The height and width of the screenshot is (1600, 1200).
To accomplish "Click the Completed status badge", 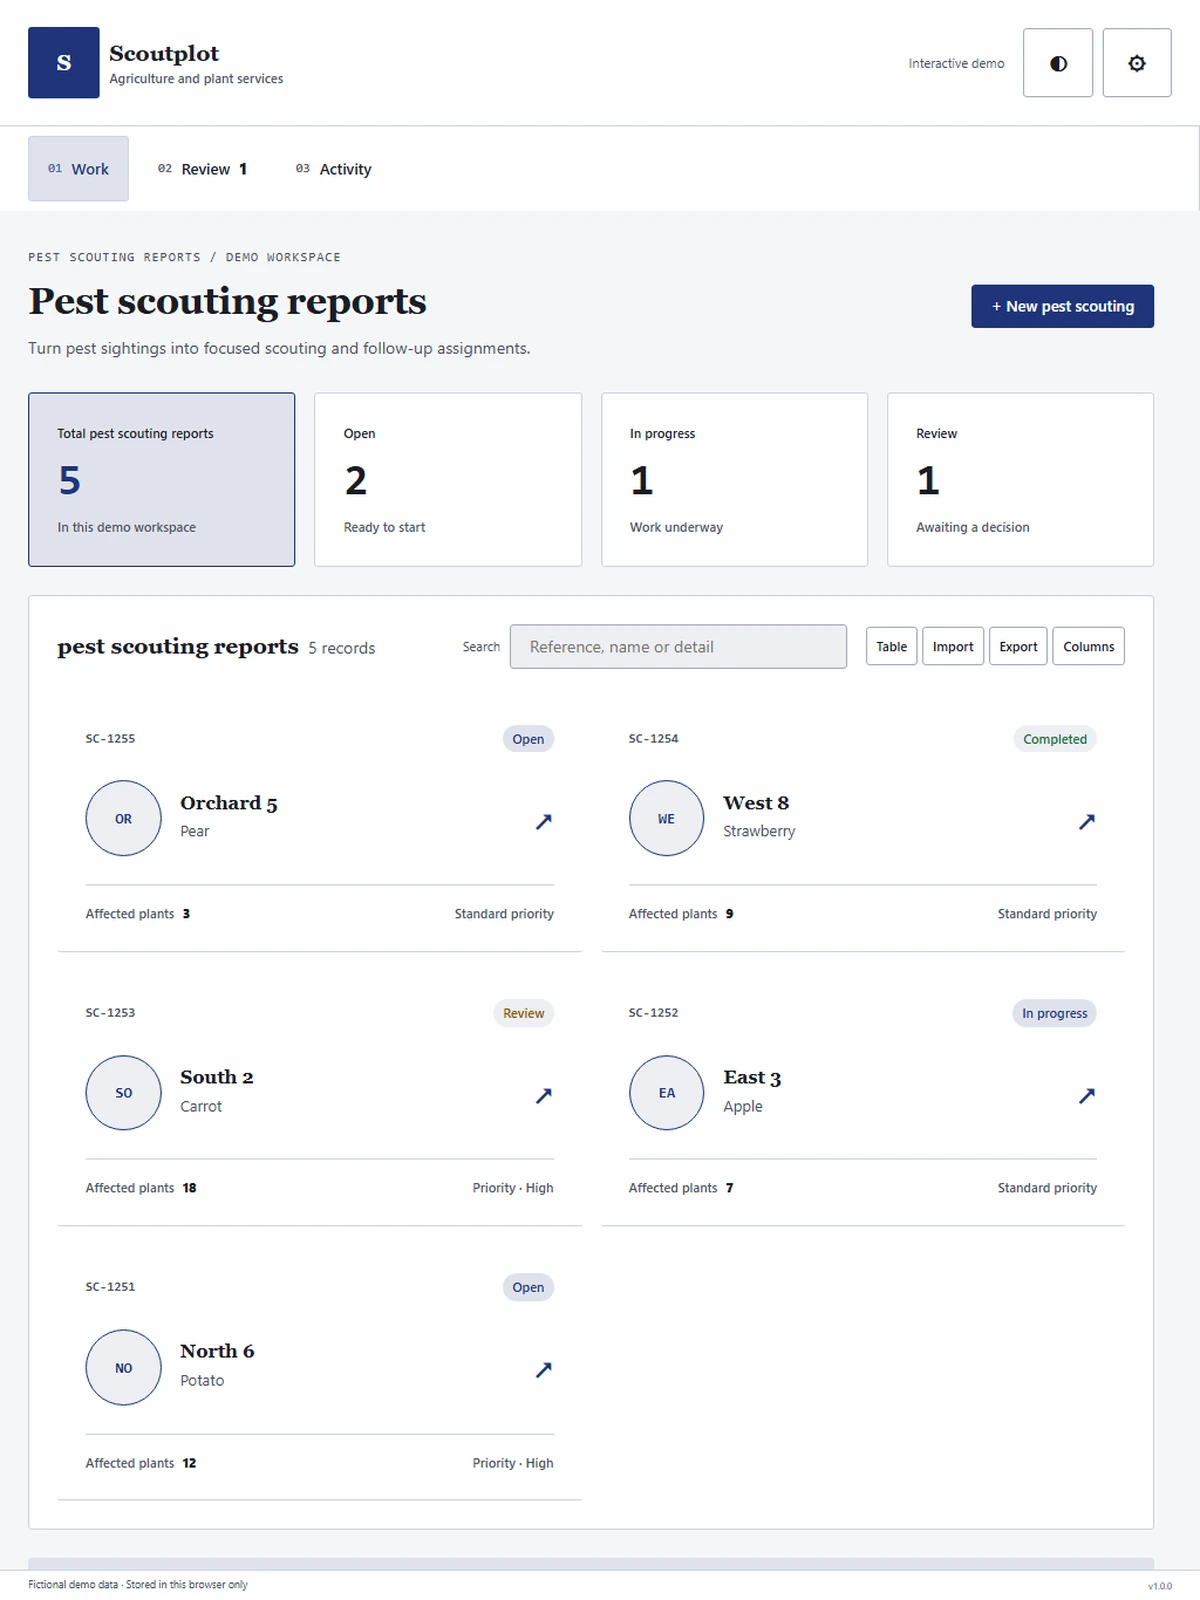I will [x=1055, y=739].
